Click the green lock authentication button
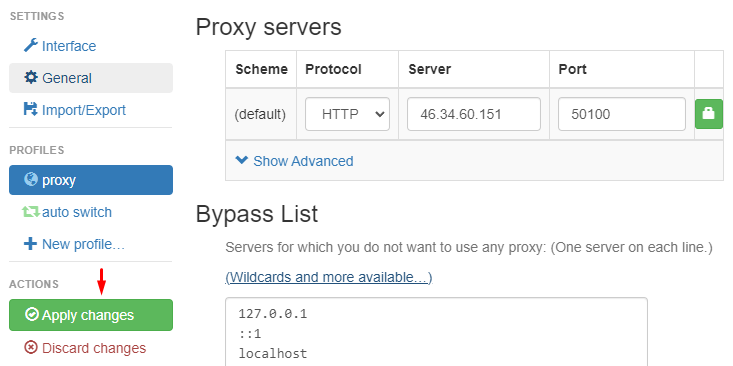Viewport: 733px width, 366px height. pos(709,114)
